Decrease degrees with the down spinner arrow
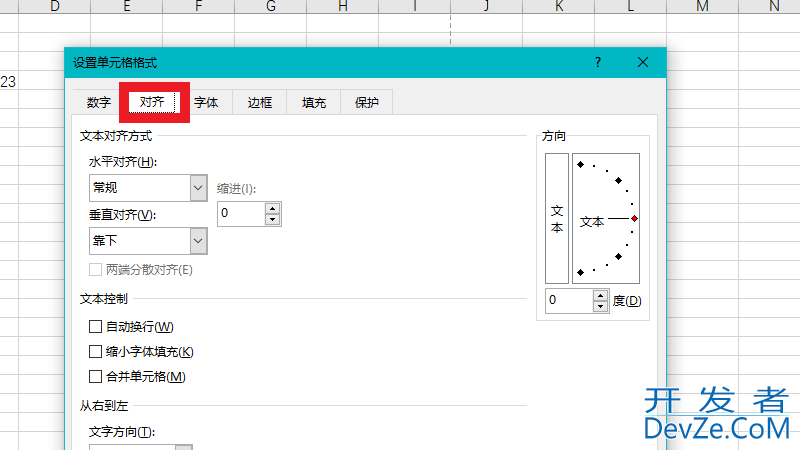 pos(601,307)
